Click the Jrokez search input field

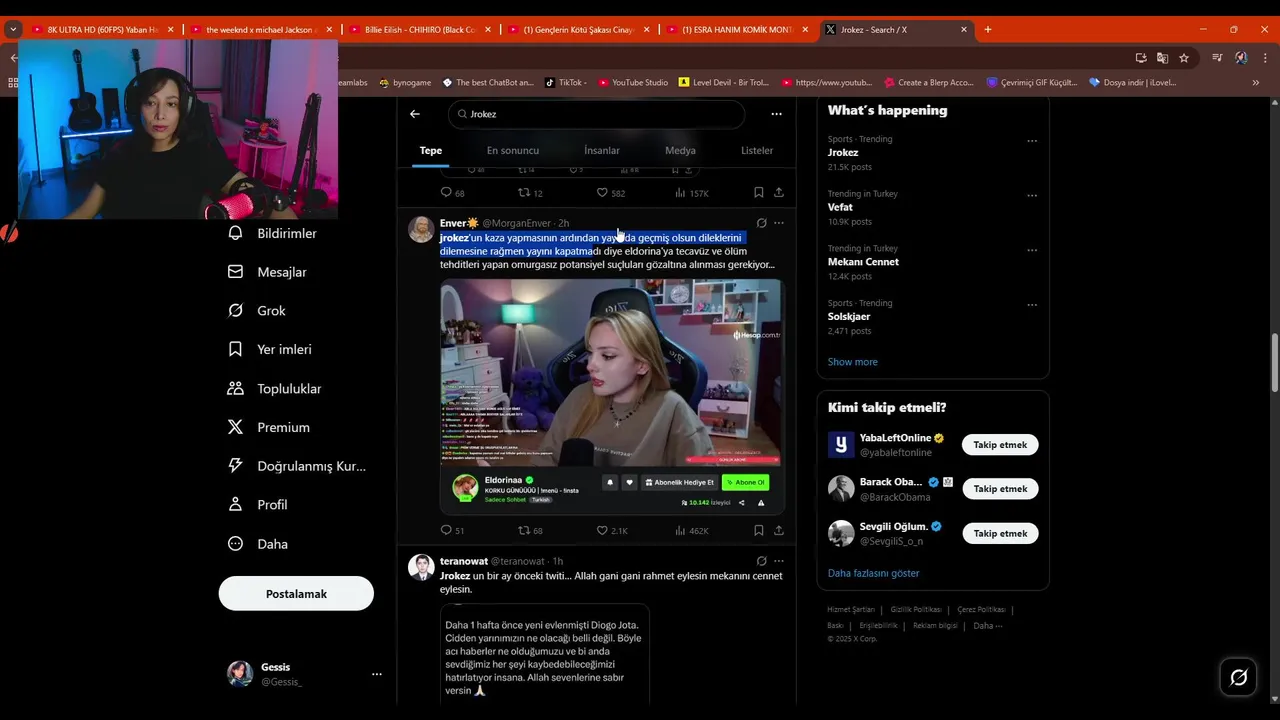596,114
